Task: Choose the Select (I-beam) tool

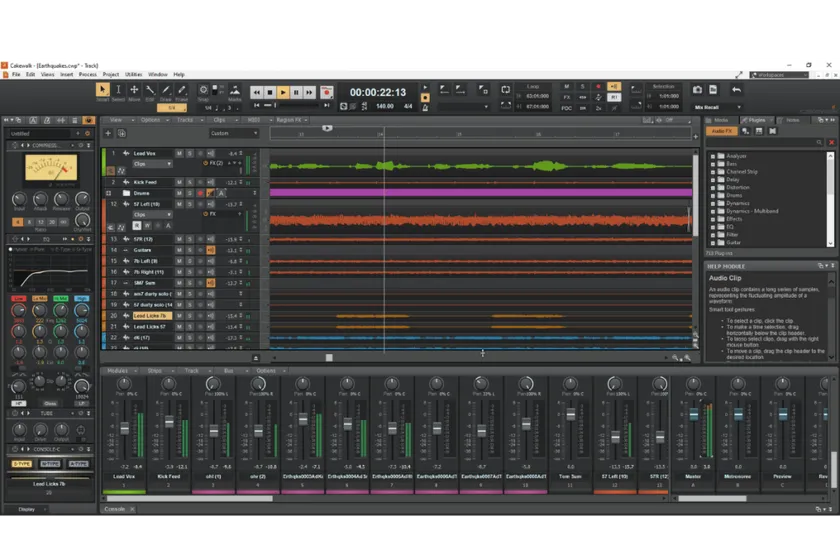Action: tap(118, 90)
